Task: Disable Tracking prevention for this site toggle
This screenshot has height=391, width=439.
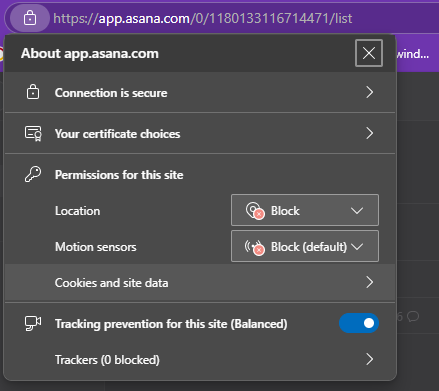Action: pos(359,323)
